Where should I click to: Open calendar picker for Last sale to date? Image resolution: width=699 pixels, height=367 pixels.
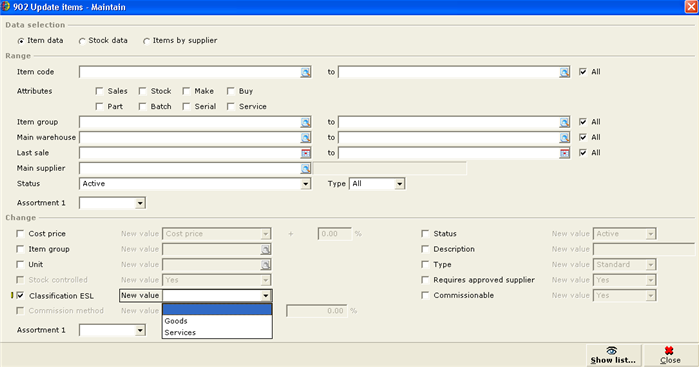click(564, 153)
